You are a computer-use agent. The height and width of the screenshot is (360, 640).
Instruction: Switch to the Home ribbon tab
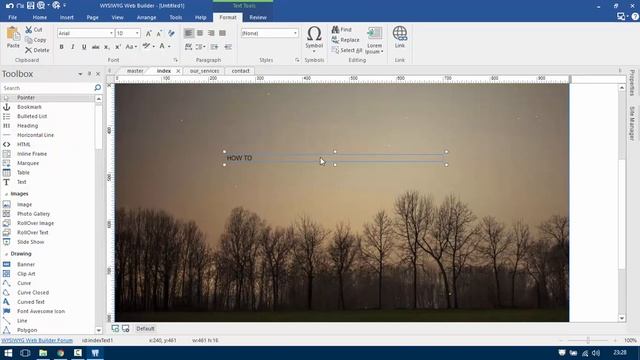coord(40,18)
